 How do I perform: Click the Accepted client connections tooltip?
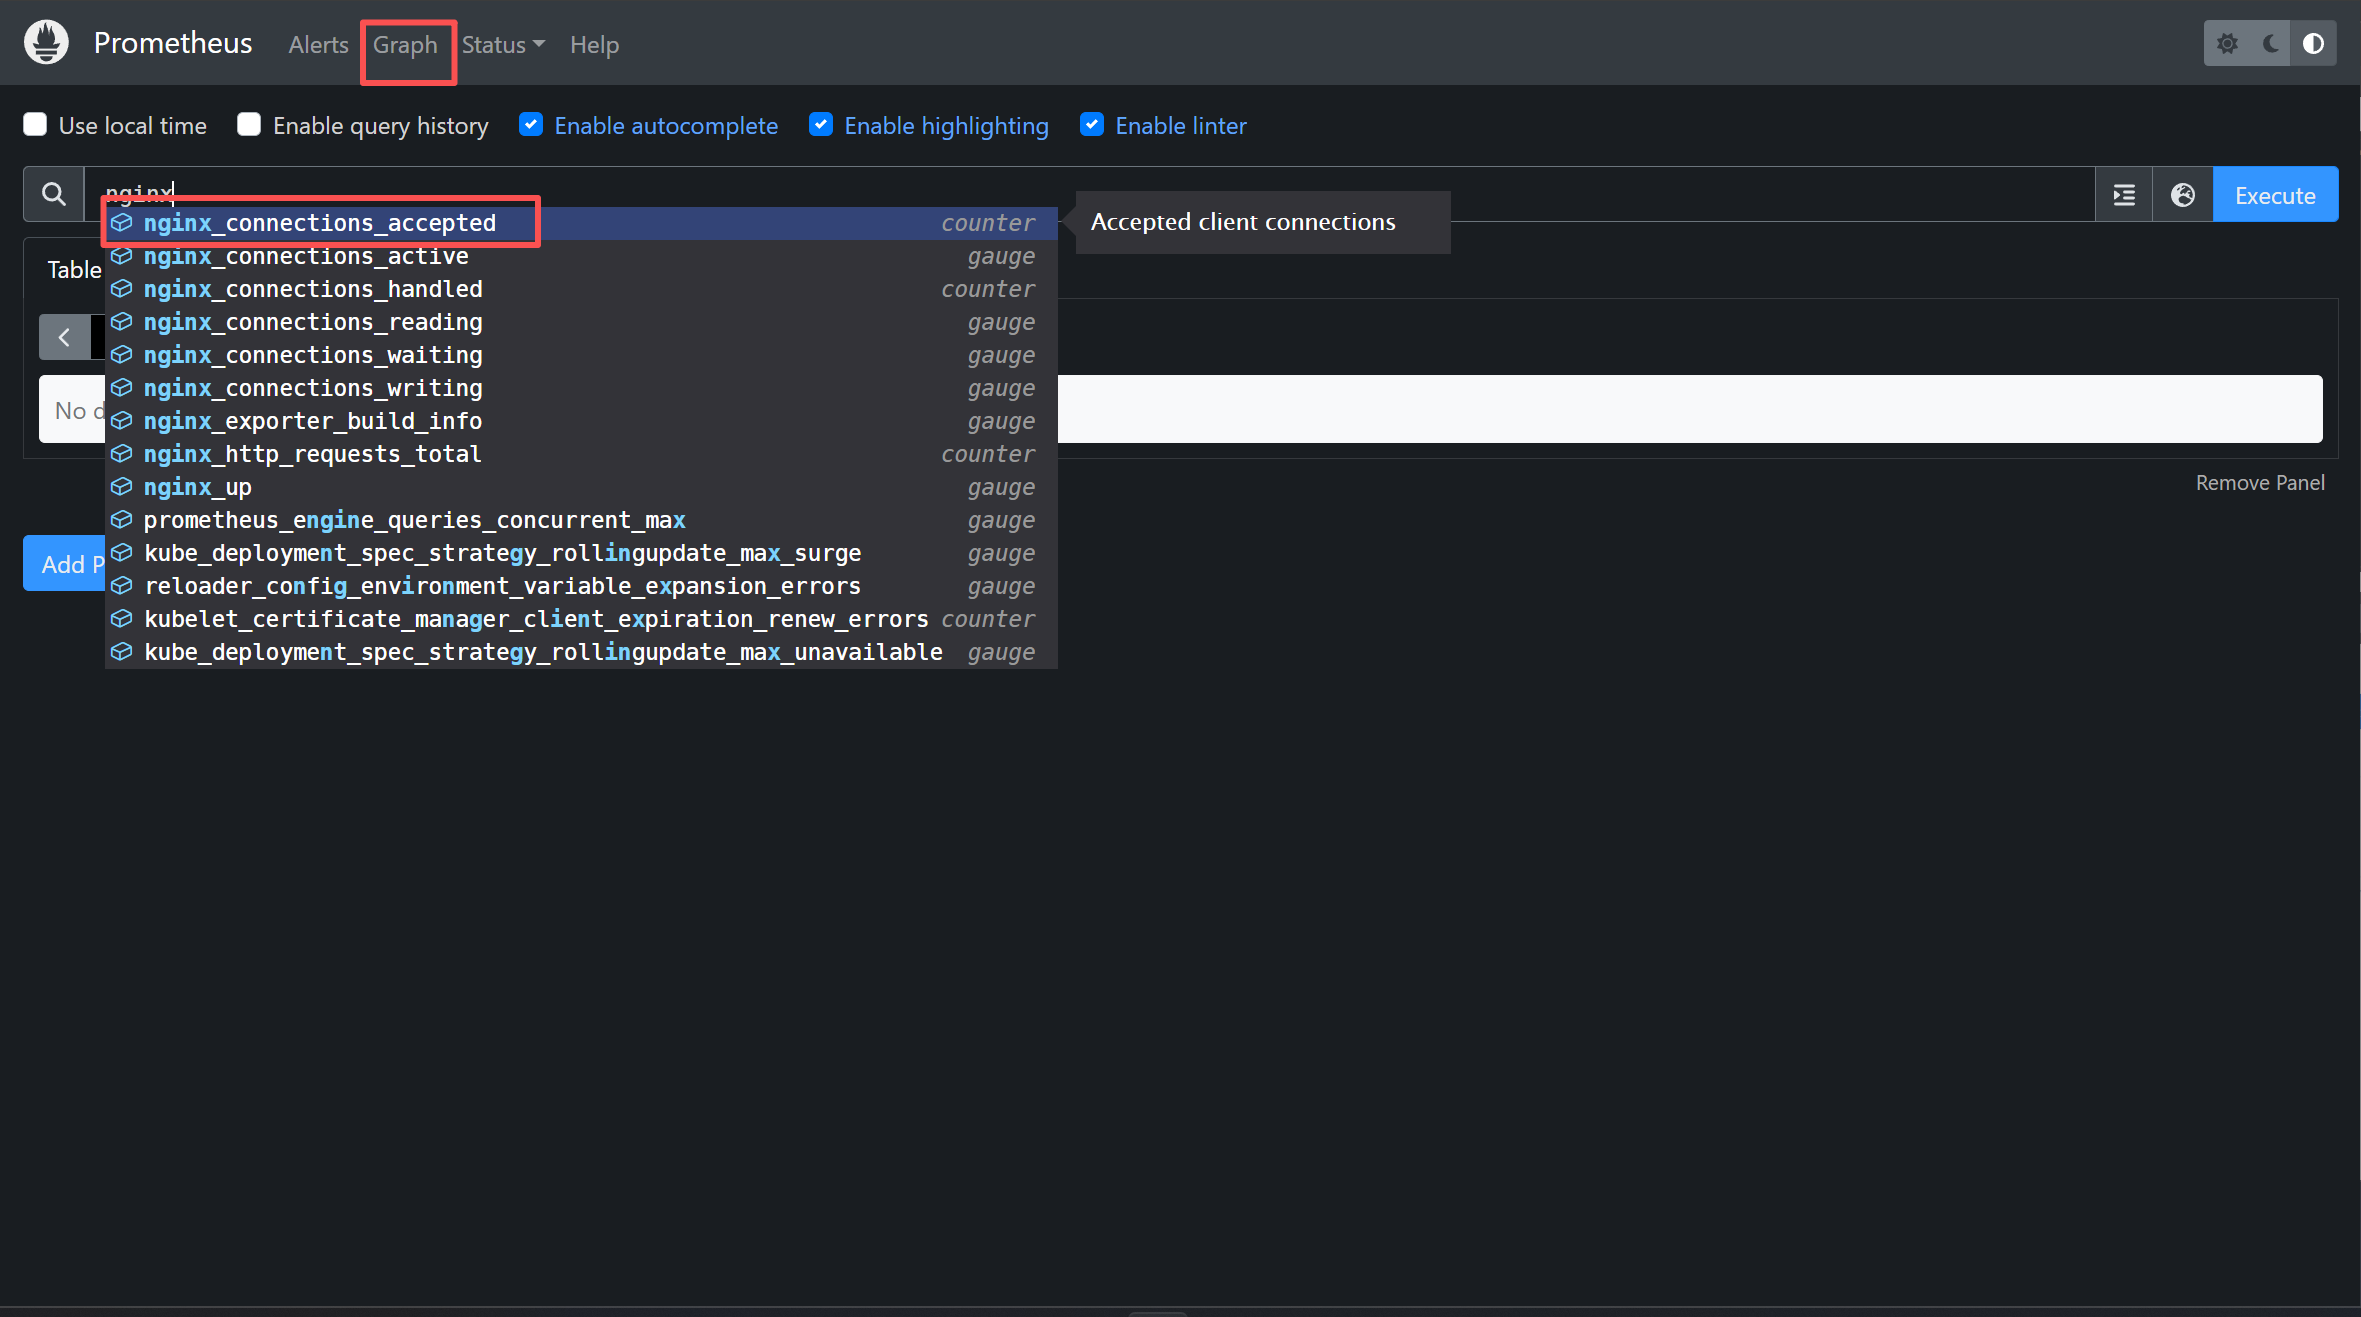pyautogui.click(x=1263, y=222)
